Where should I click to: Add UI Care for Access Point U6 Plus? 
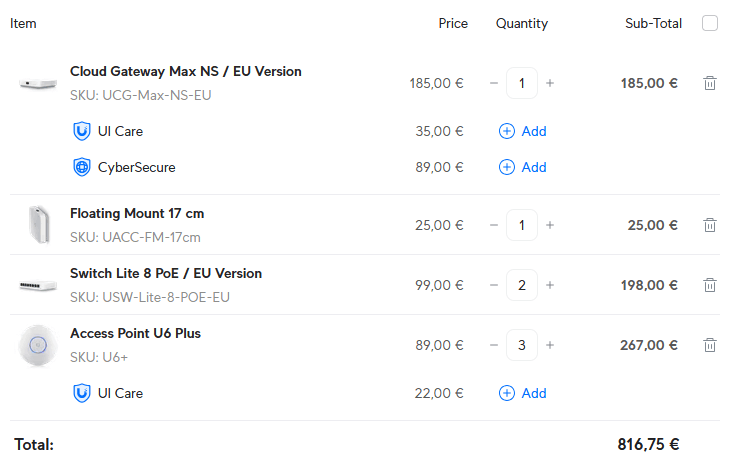coord(522,393)
